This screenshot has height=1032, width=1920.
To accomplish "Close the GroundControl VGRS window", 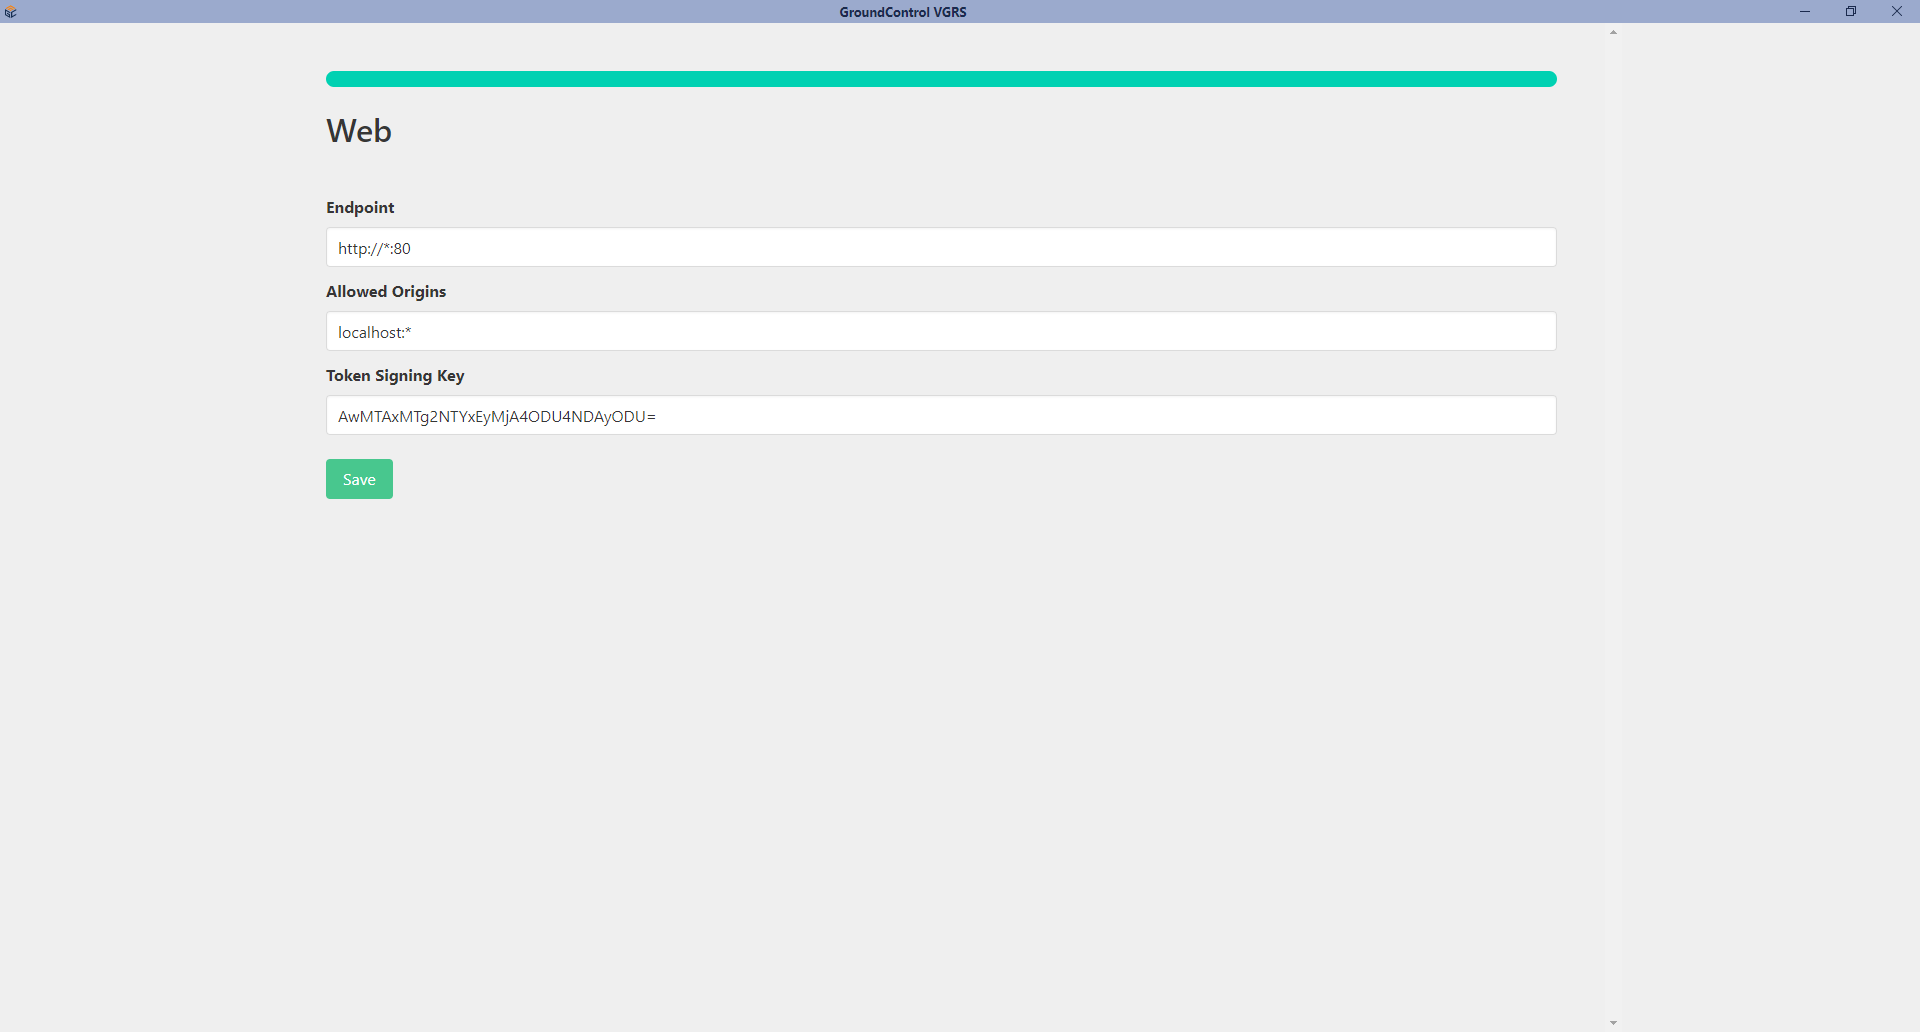I will point(1897,12).
